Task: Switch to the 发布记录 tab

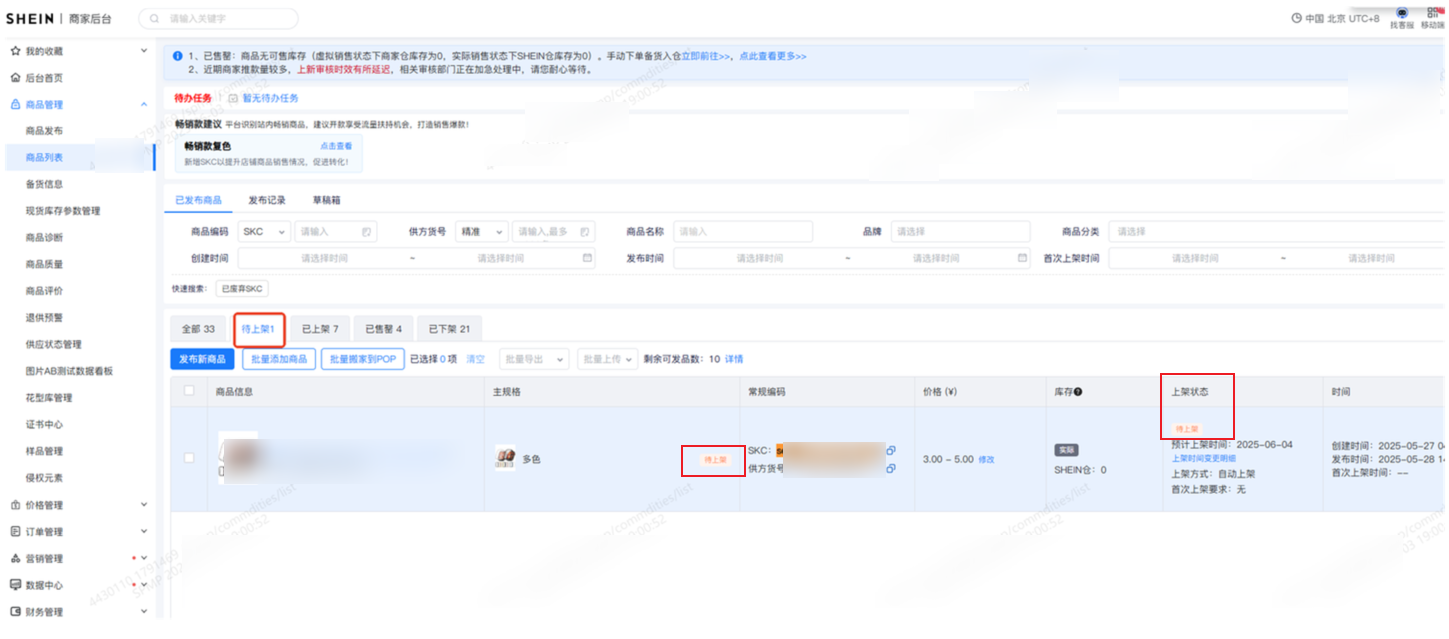Action: pos(267,200)
